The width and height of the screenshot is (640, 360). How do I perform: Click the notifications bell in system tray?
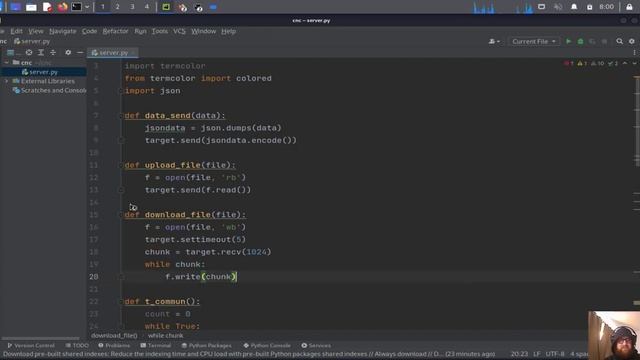pos(574,7)
